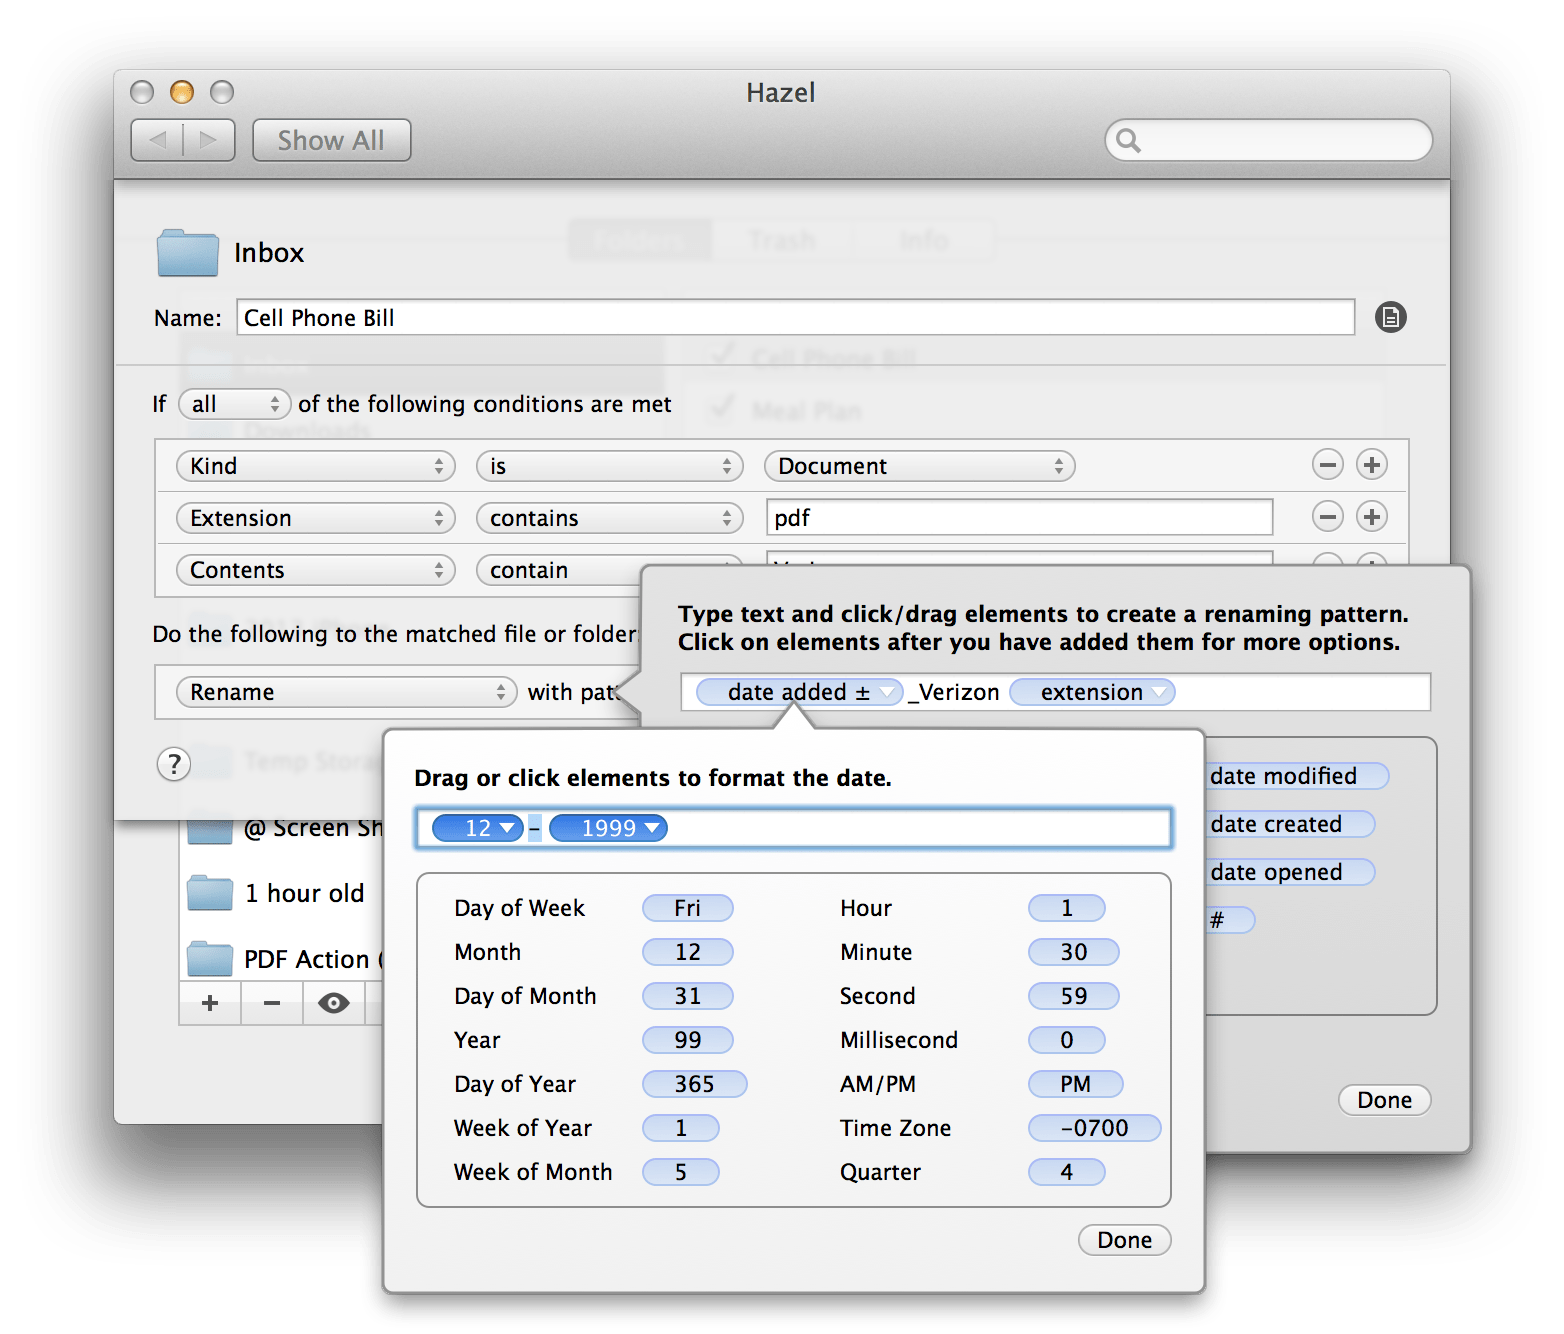Add the 'date created' token
The height and width of the screenshot is (1334, 1564).
pos(1289,824)
